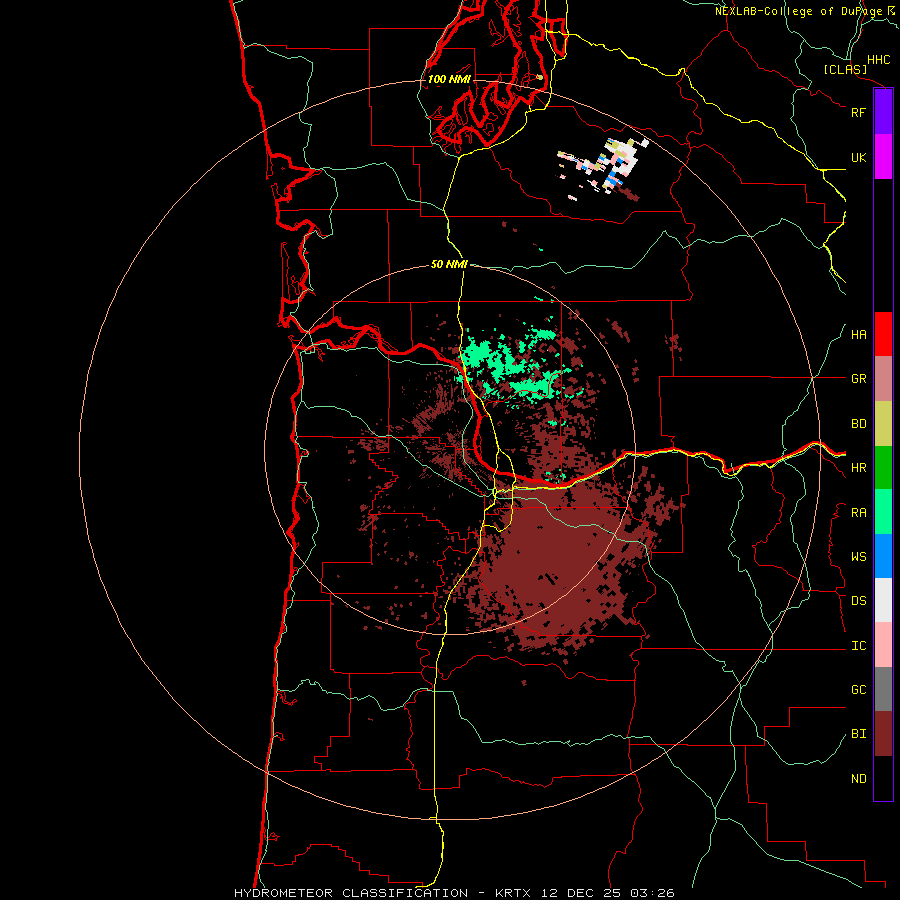This screenshot has width=900, height=900.
Task: Click the DS white legend swatch
Action: click(x=883, y=600)
